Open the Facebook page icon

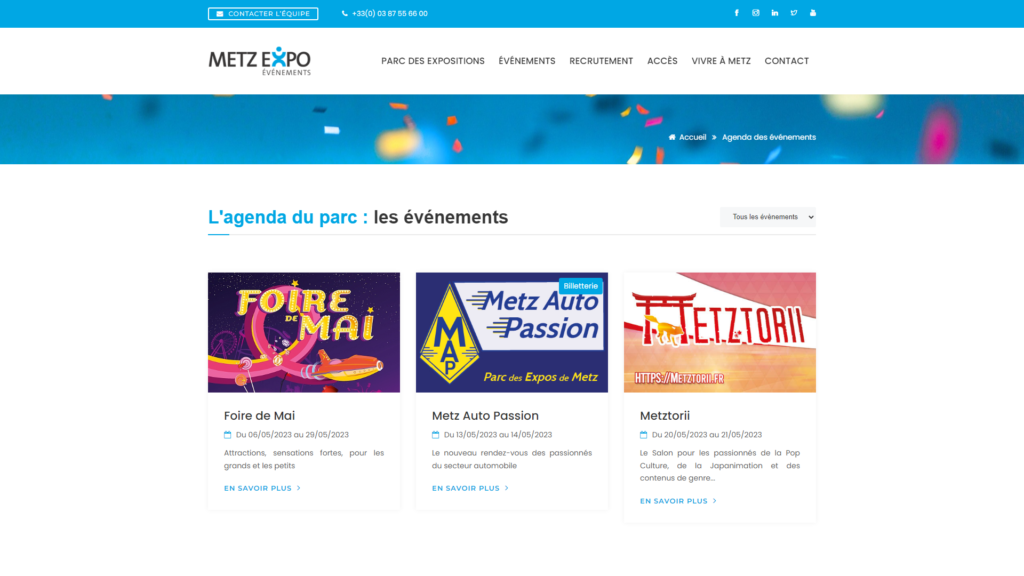pos(737,13)
